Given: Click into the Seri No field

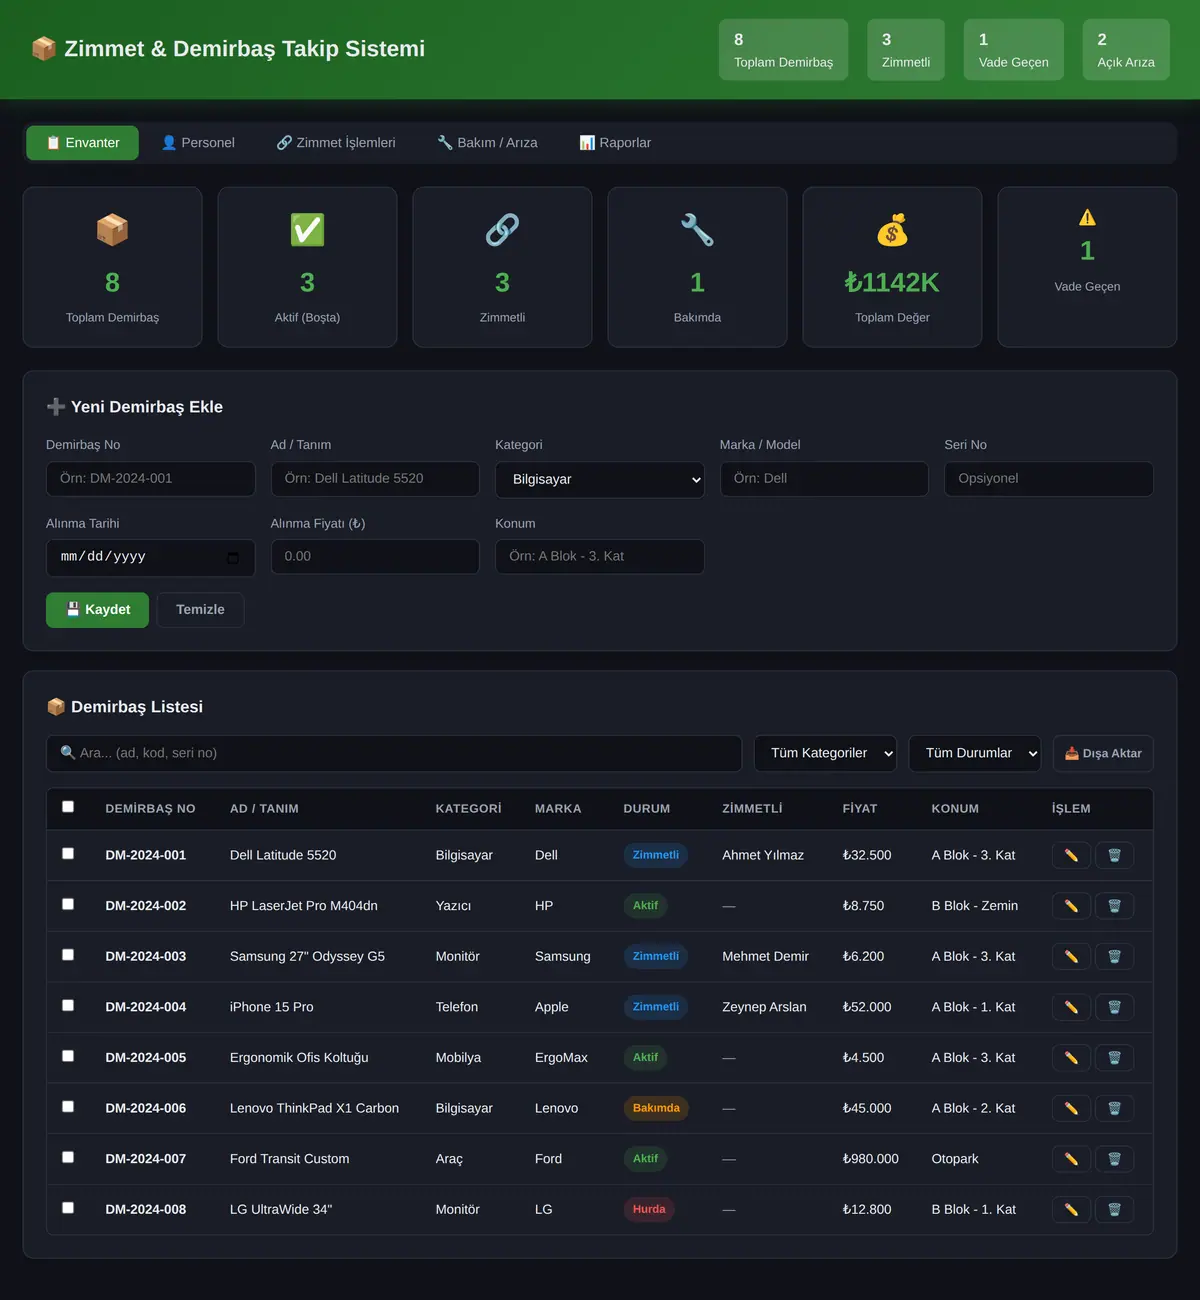Looking at the screenshot, I should tap(1049, 479).
